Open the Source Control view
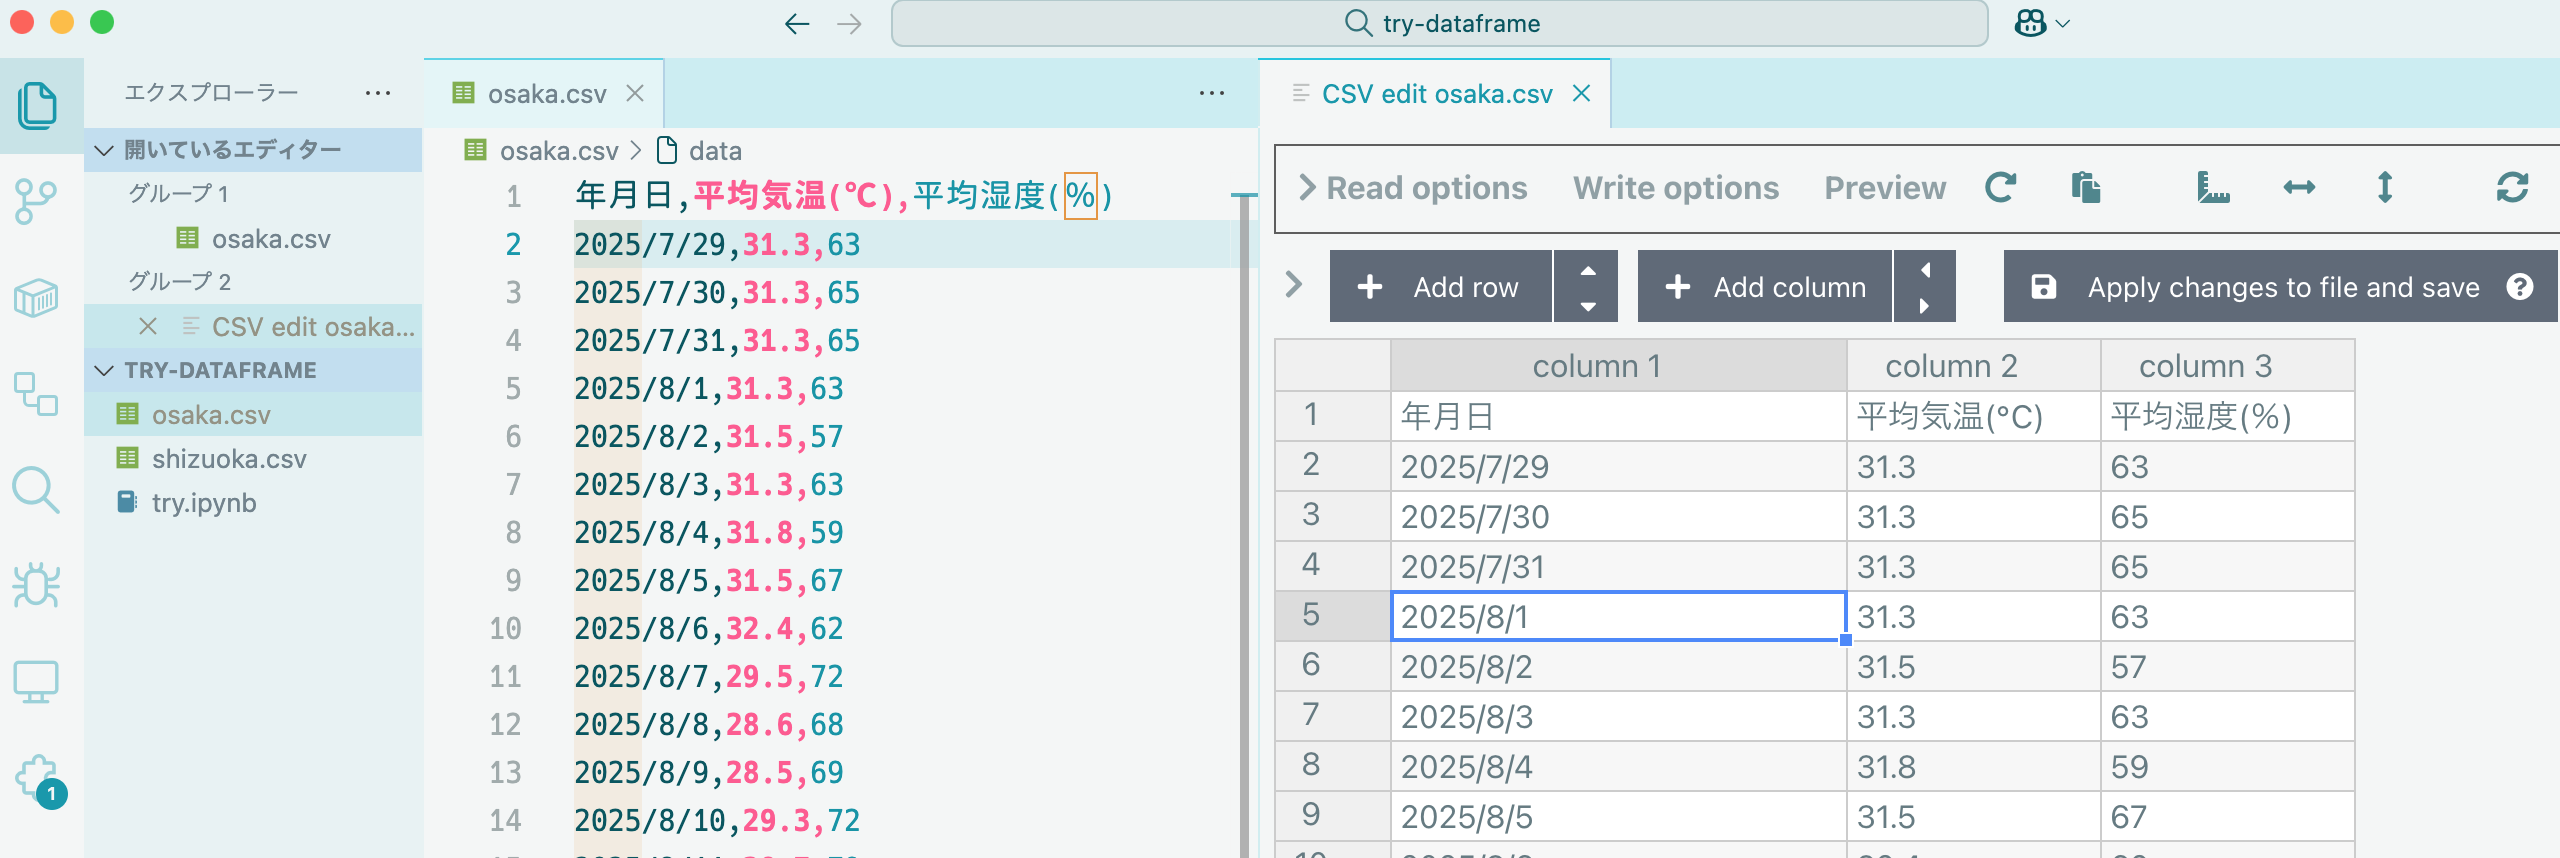The height and width of the screenshot is (858, 2560). pos(36,202)
